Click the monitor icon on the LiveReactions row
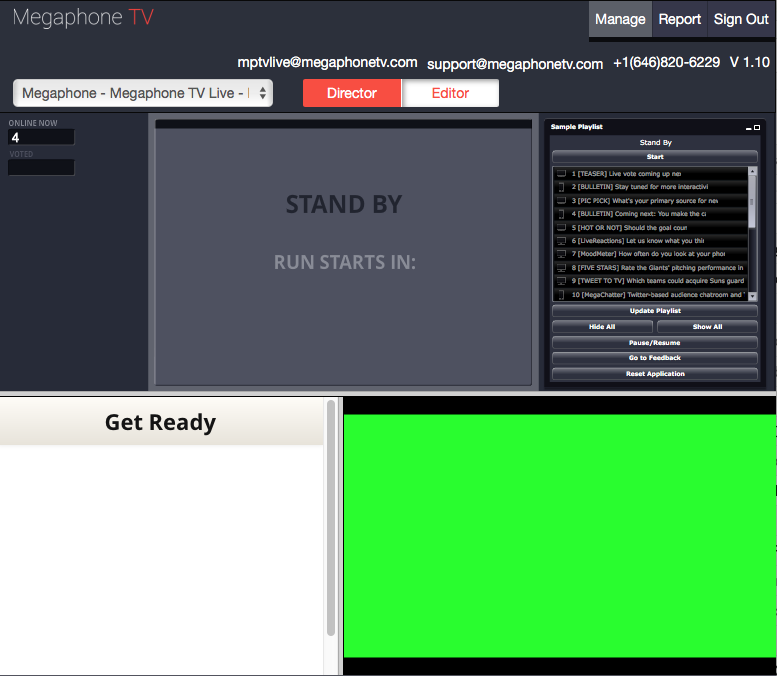Screen dimensions: 777x676 pos(561,241)
